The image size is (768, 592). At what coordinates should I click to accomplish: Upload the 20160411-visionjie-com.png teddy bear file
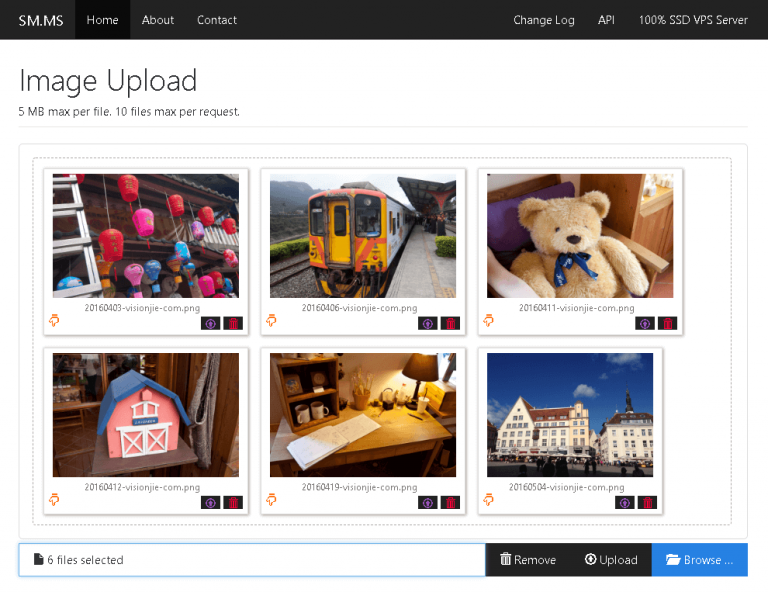click(645, 323)
